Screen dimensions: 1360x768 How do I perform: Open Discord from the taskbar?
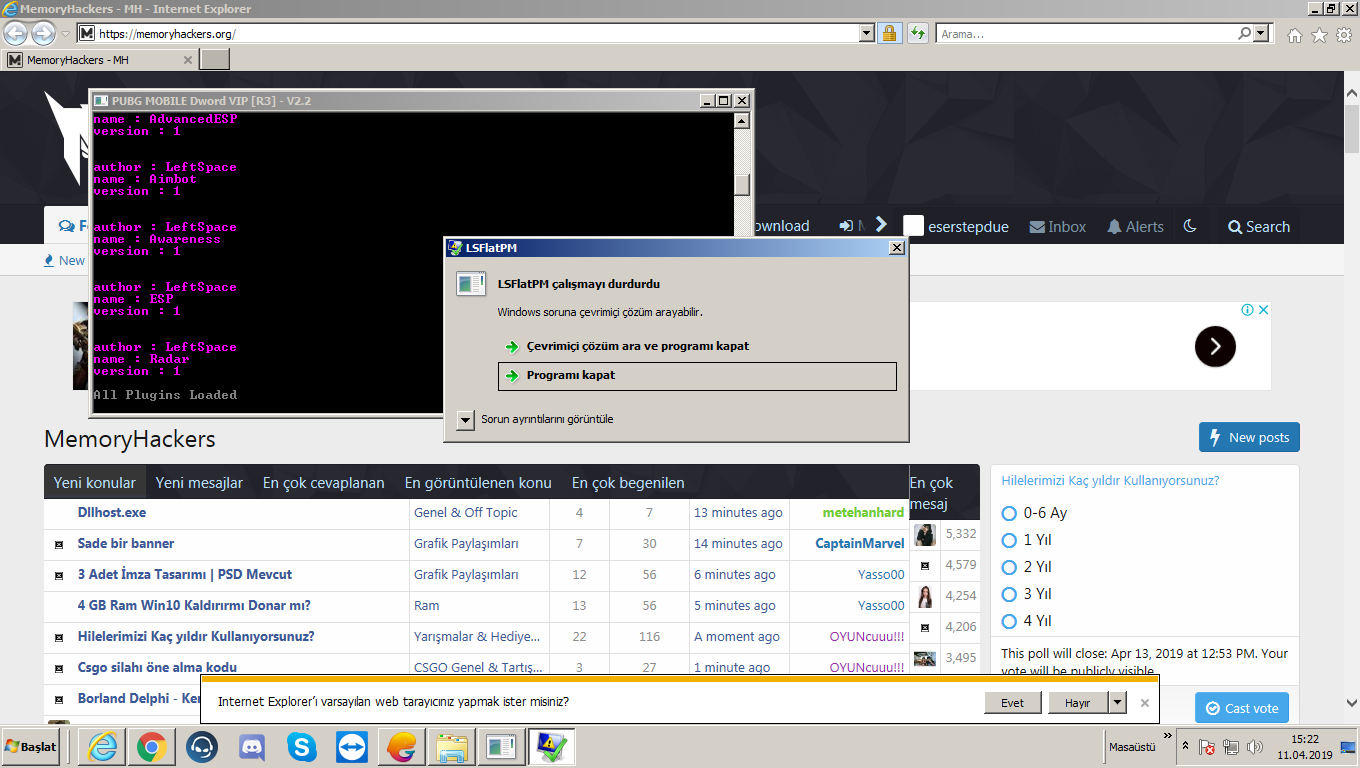252,746
